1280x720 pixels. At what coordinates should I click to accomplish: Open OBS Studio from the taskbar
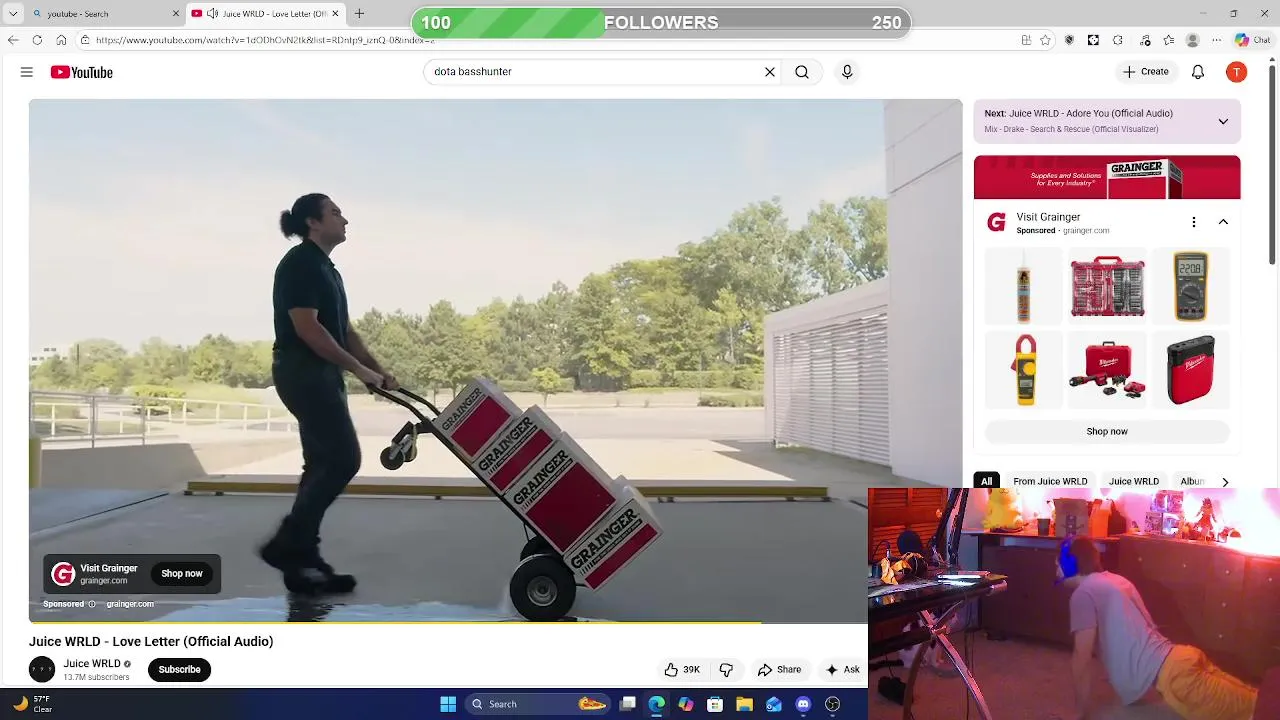(832, 704)
